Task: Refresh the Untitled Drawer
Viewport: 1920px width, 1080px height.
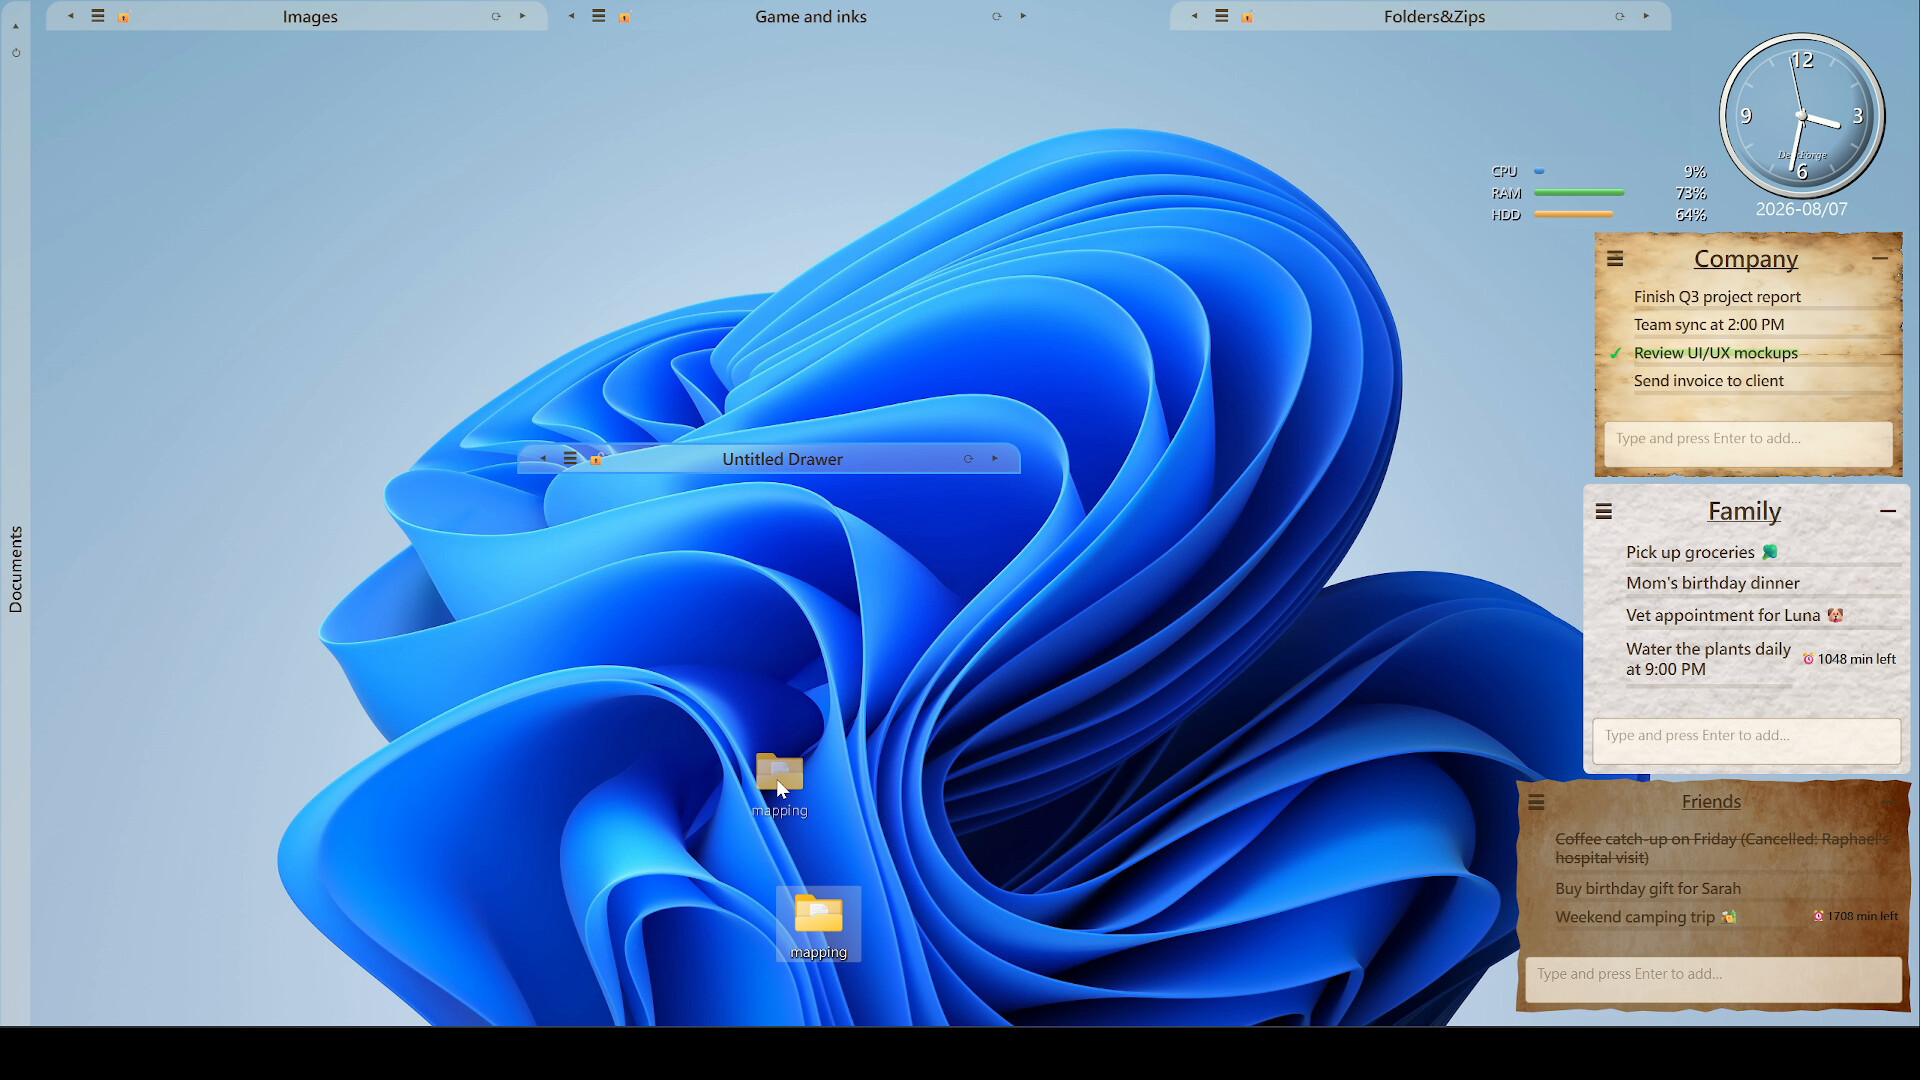Action: pos(968,459)
